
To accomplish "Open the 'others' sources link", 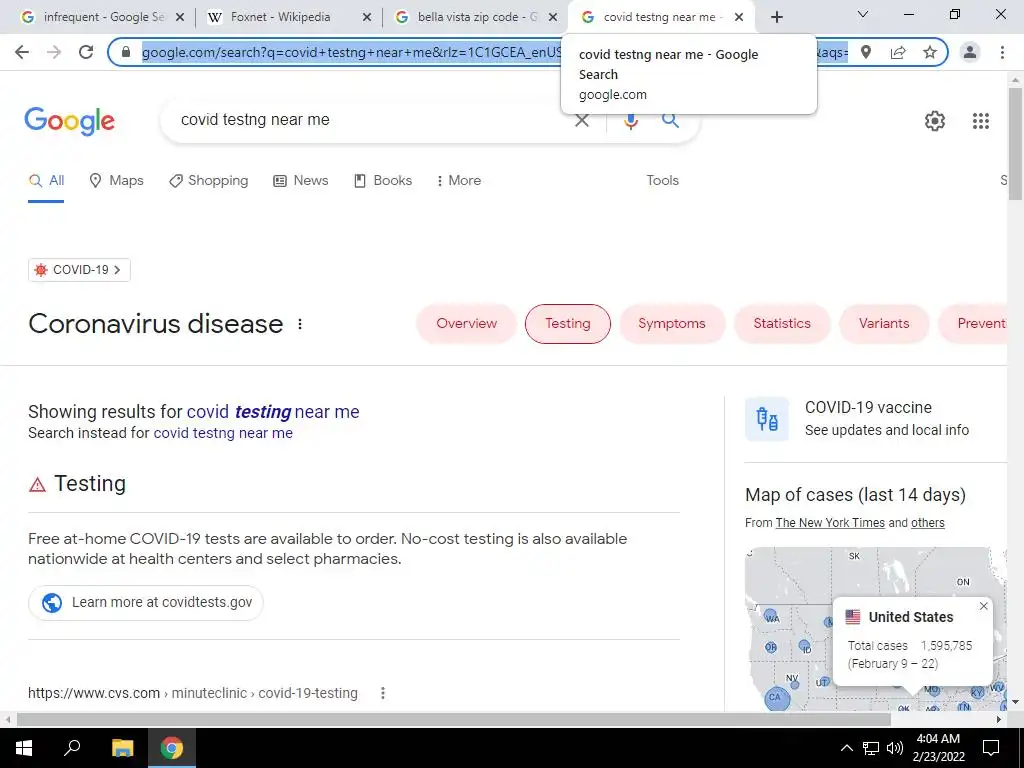I will coord(927,523).
